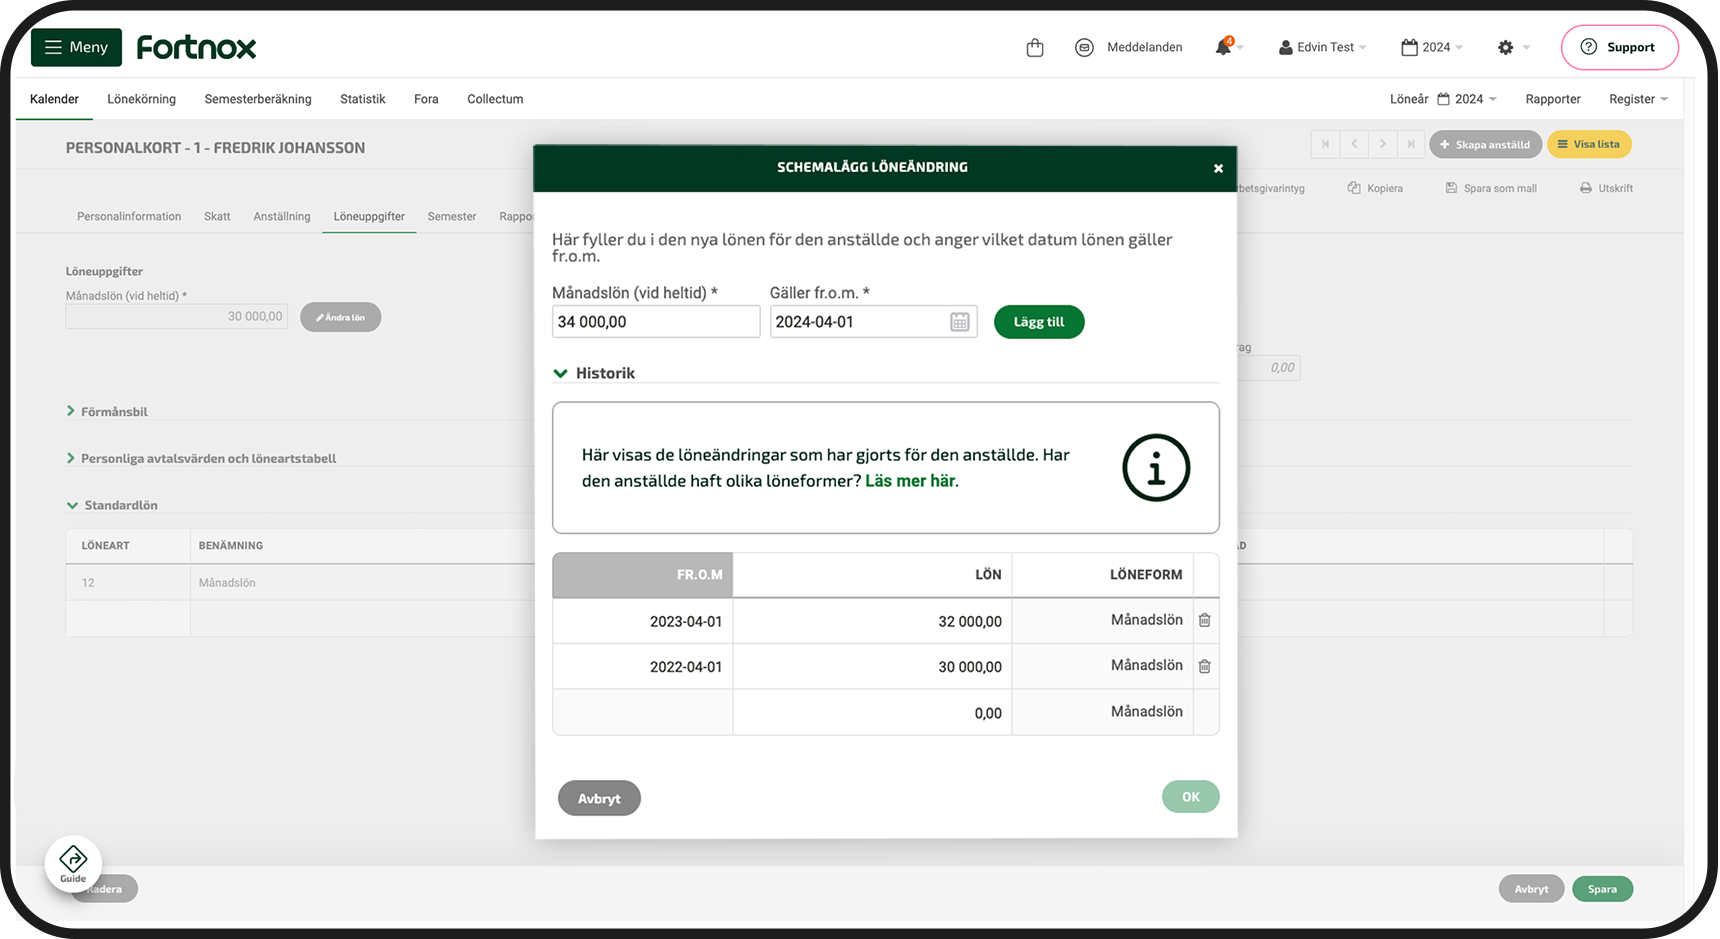Click the shopping bag icon in header
1720x939 pixels.
(1035, 48)
